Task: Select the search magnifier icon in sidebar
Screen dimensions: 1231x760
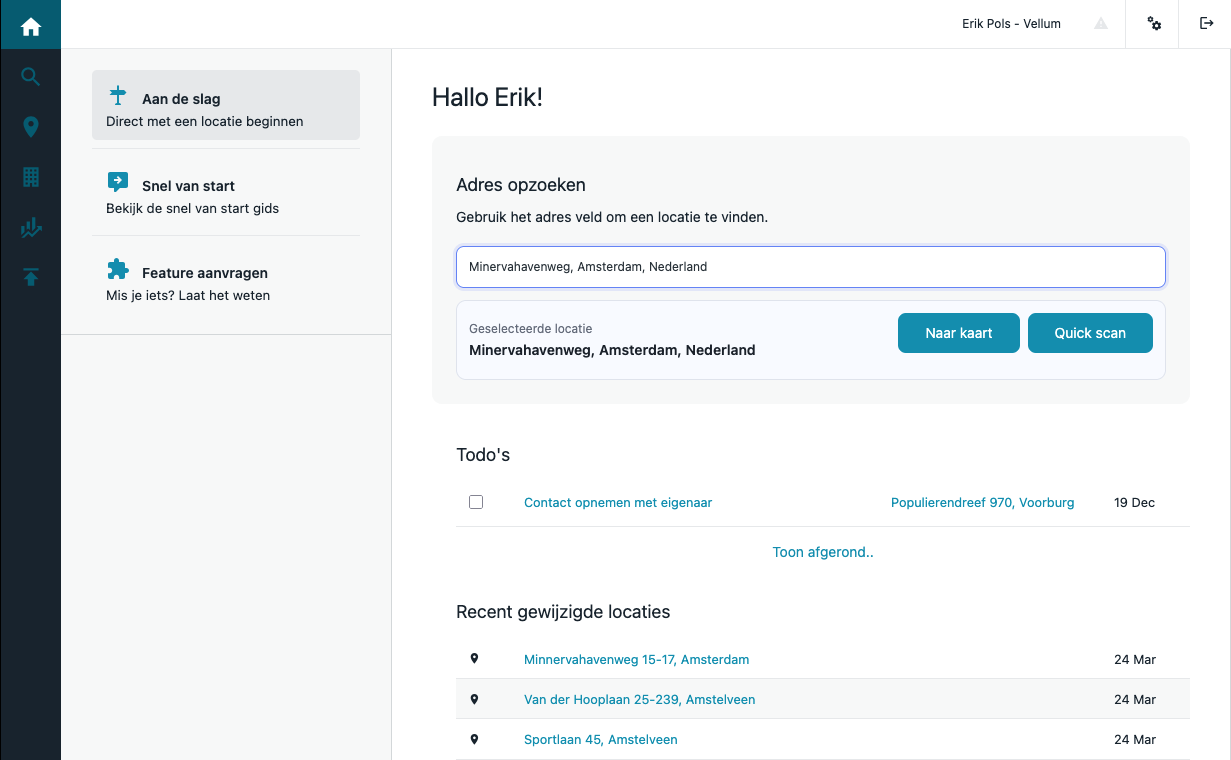Action: (30, 76)
